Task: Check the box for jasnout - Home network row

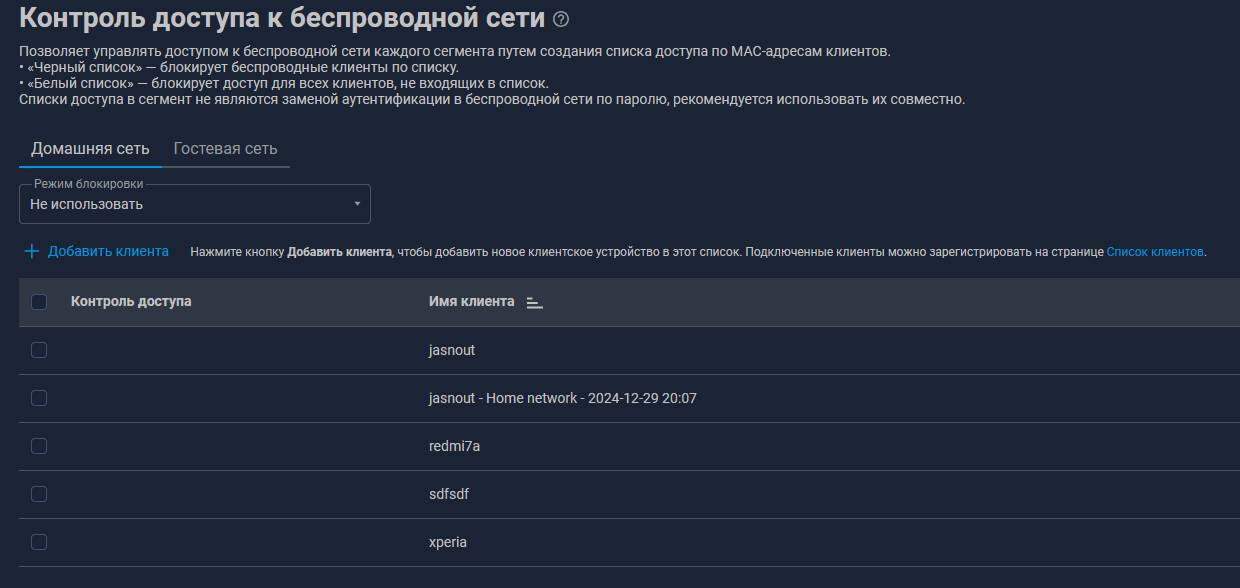Action: (x=39, y=398)
